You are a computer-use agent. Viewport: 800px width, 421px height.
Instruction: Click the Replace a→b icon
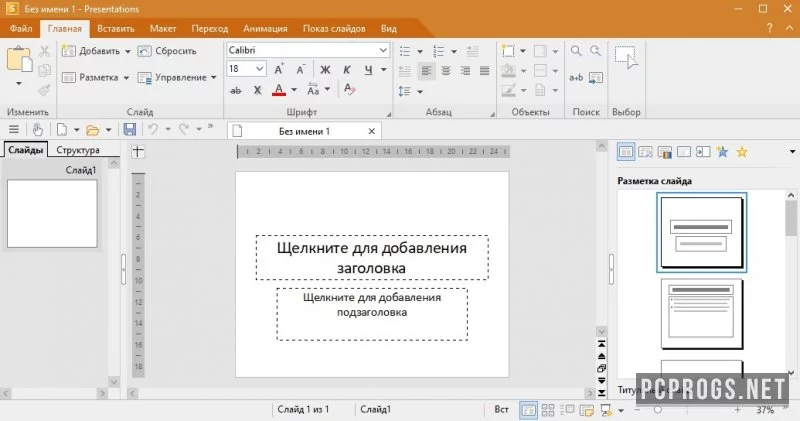pyautogui.click(x=576, y=78)
